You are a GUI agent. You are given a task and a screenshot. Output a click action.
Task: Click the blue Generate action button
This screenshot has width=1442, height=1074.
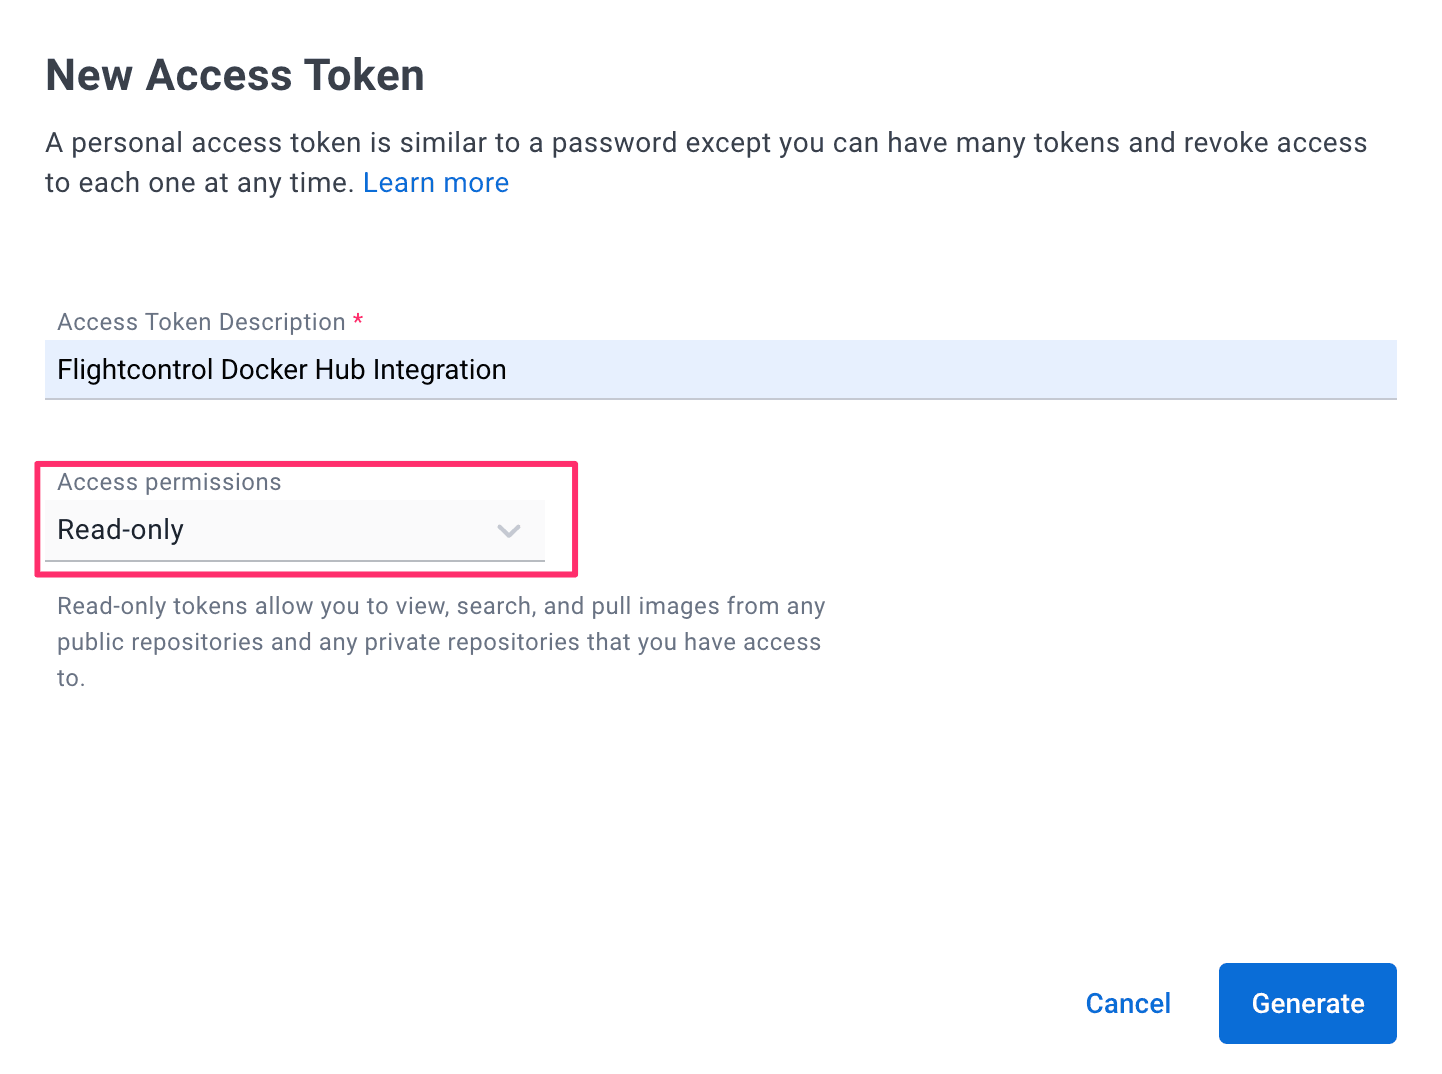pyautogui.click(x=1307, y=1003)
